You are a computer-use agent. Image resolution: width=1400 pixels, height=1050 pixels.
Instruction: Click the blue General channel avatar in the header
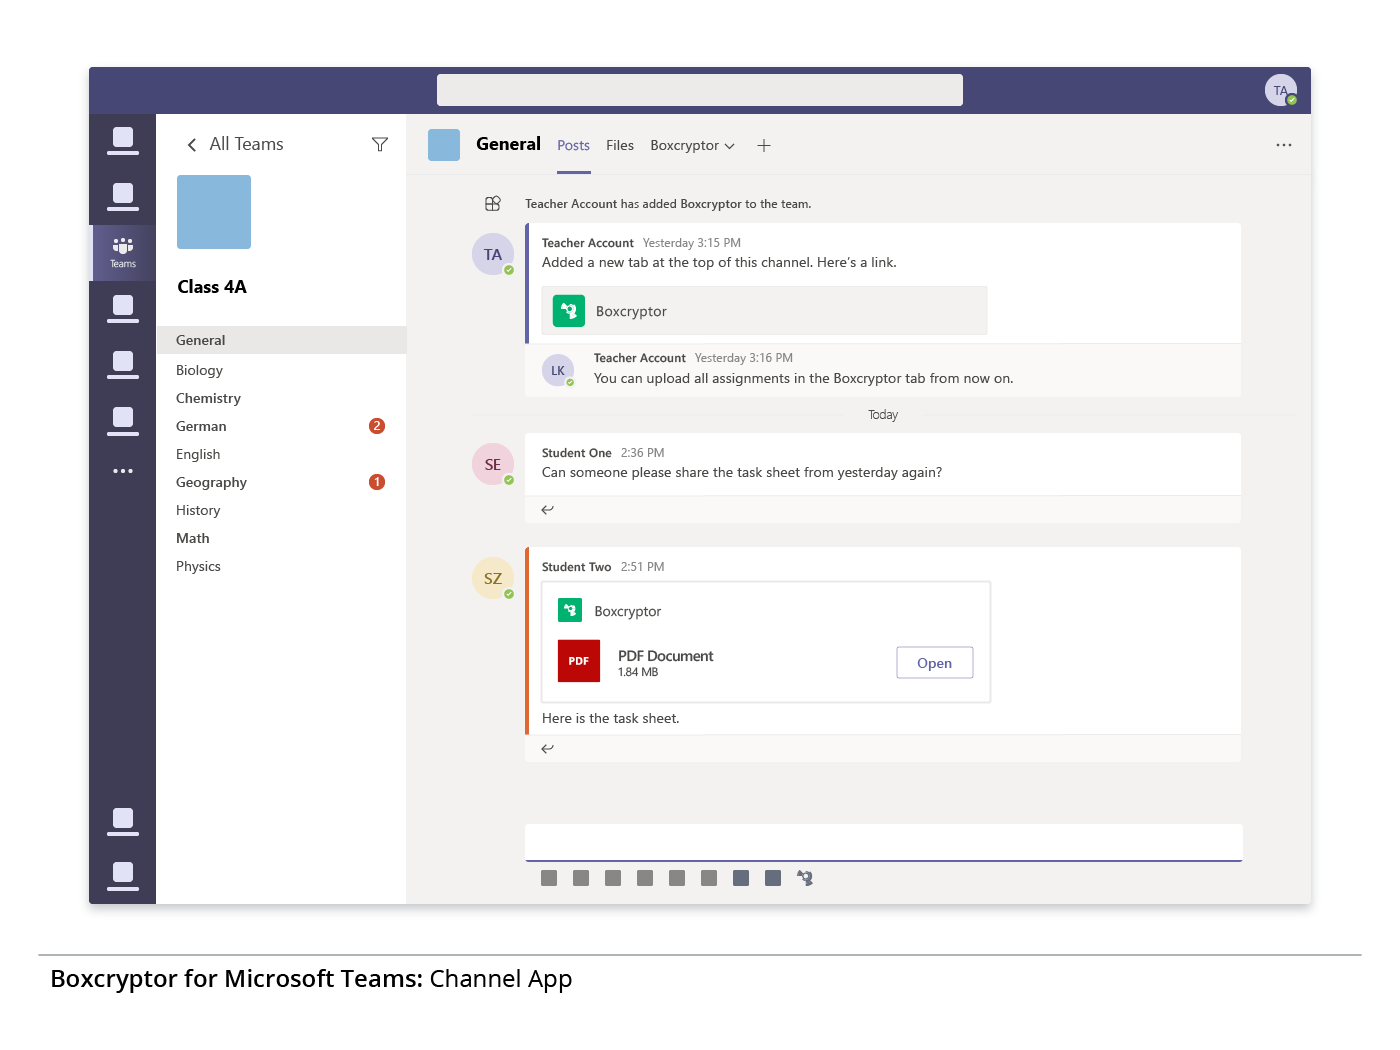coord(444,145)
